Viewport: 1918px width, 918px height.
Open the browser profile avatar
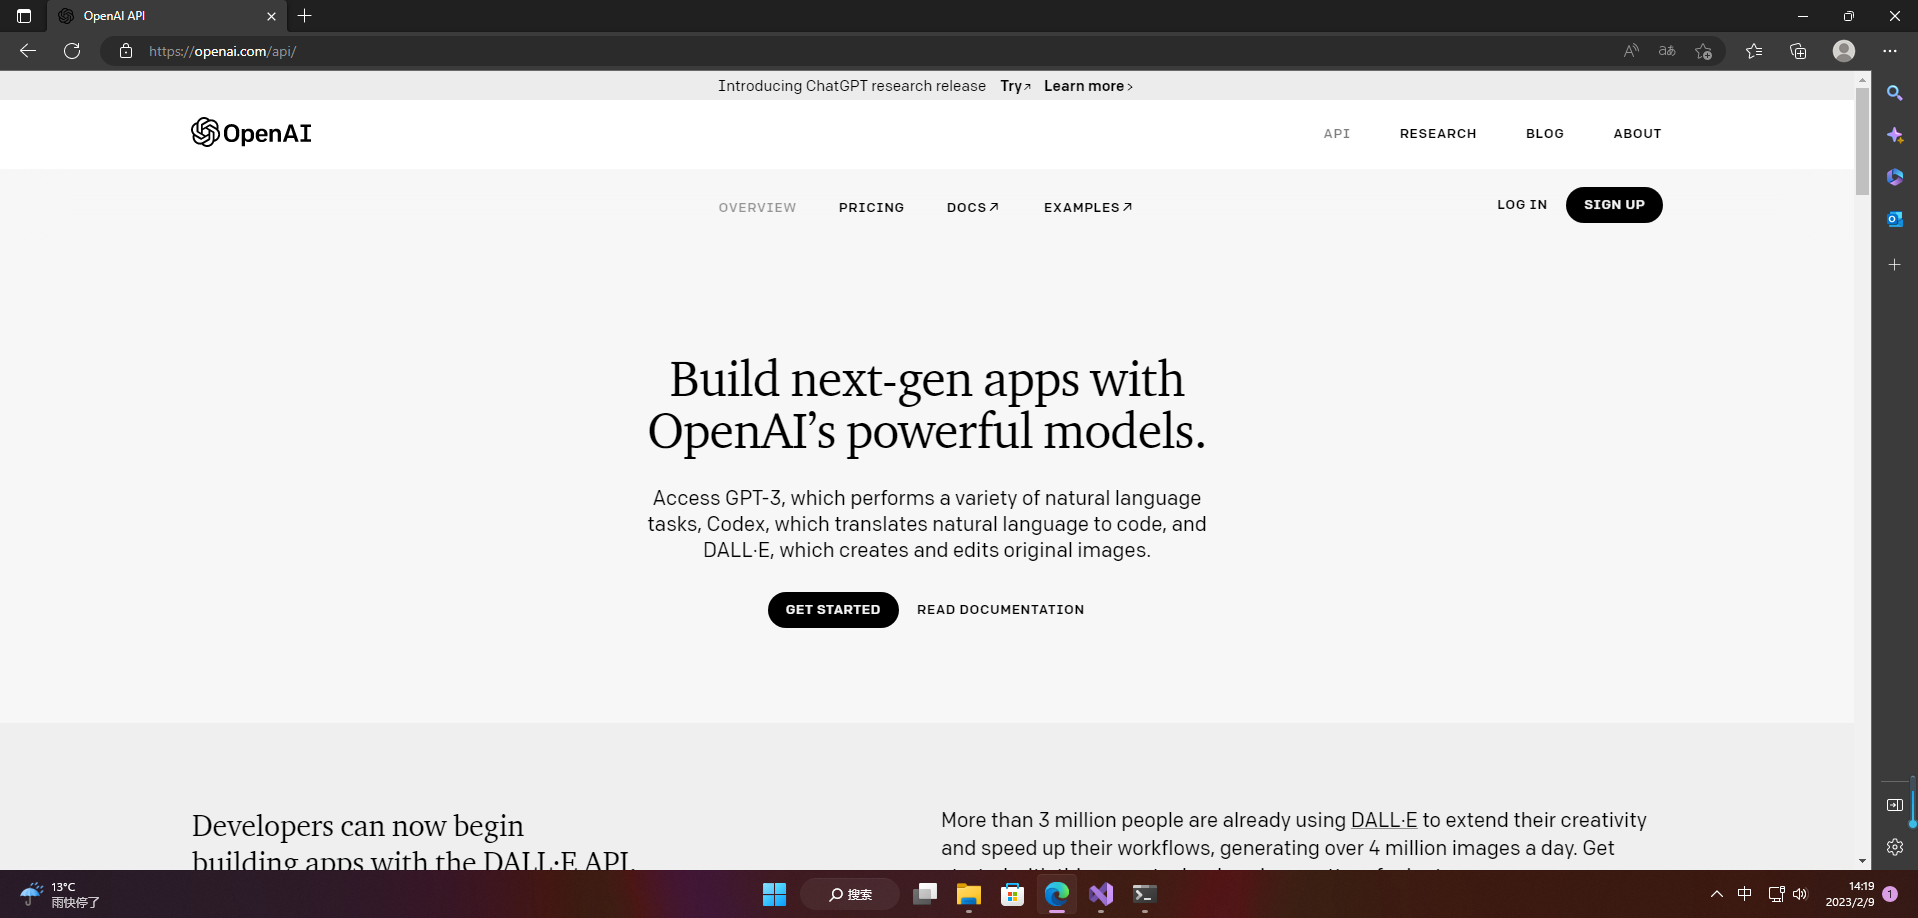coord(1844,51)
